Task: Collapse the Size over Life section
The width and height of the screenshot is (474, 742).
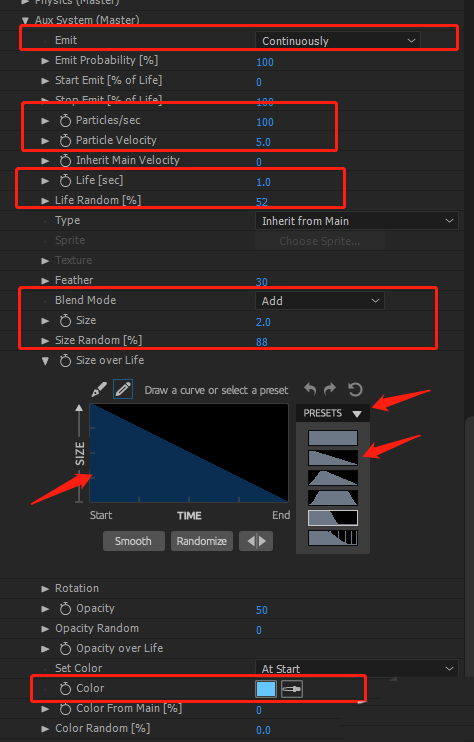Action: (45, 361)
